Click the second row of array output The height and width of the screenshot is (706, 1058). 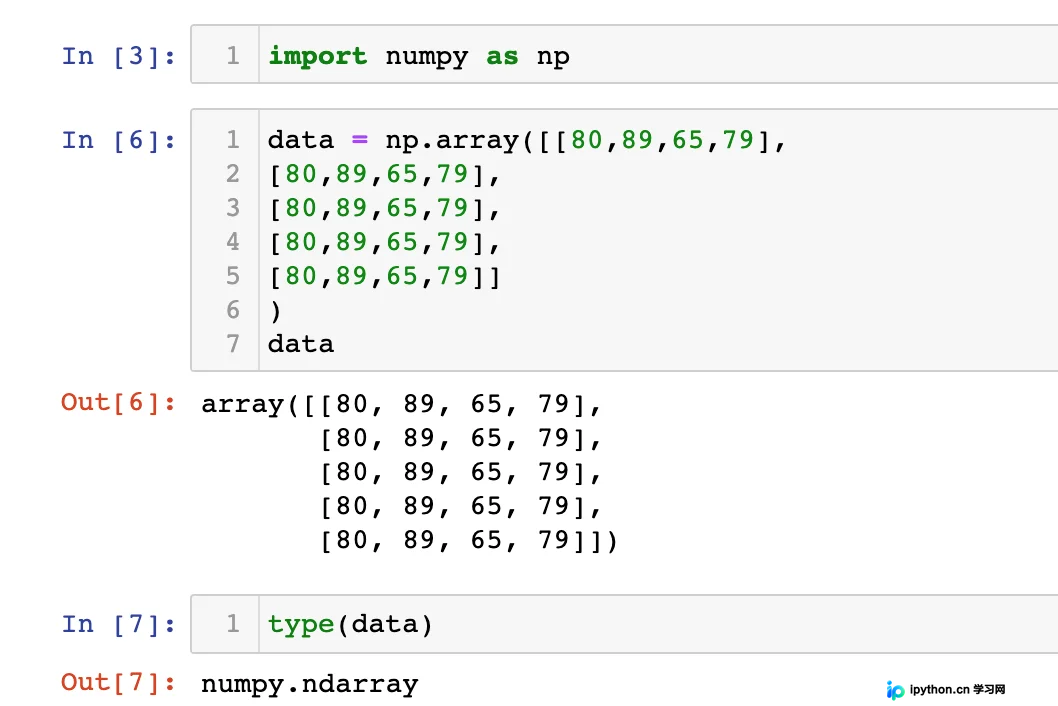click(x=461, y=439)
